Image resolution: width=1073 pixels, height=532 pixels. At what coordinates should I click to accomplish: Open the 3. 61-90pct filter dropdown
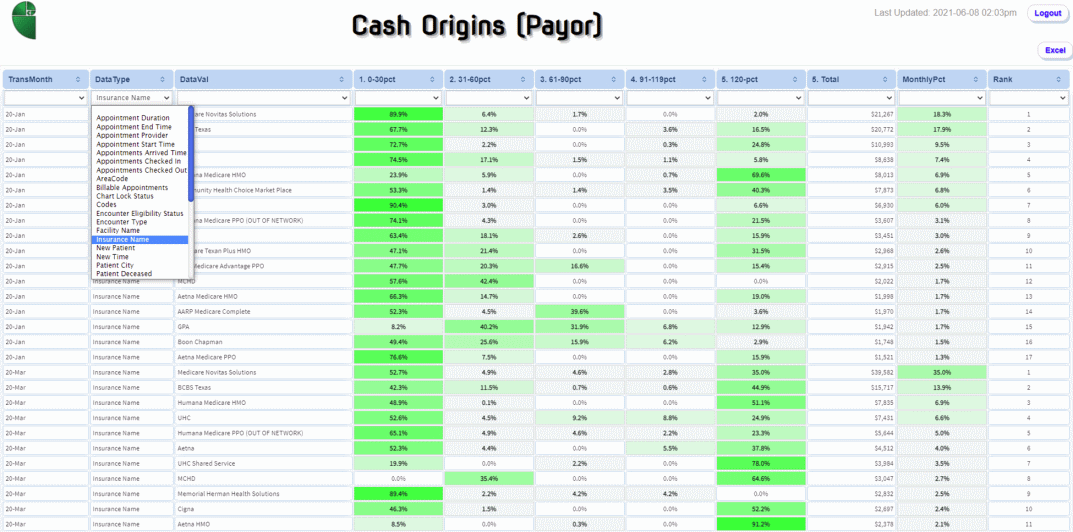[x=580, y=98]
